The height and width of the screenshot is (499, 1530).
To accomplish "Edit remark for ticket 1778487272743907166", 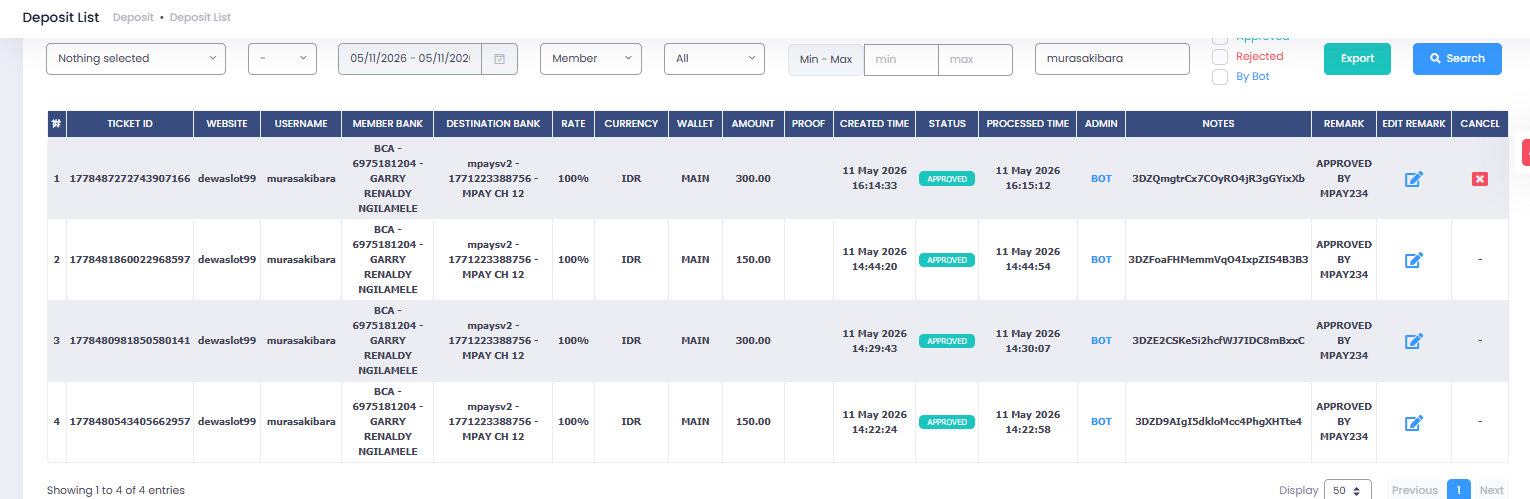I will coord(1414,179).
